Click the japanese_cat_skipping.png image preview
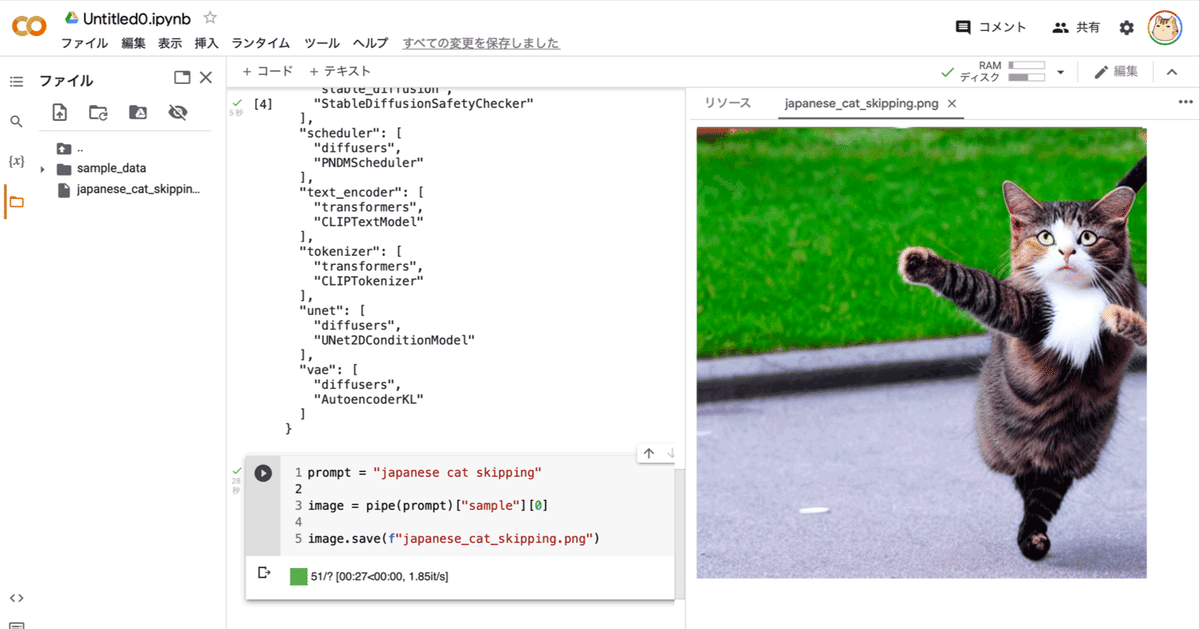This screenshot has height=629, width=1200. 920,350
